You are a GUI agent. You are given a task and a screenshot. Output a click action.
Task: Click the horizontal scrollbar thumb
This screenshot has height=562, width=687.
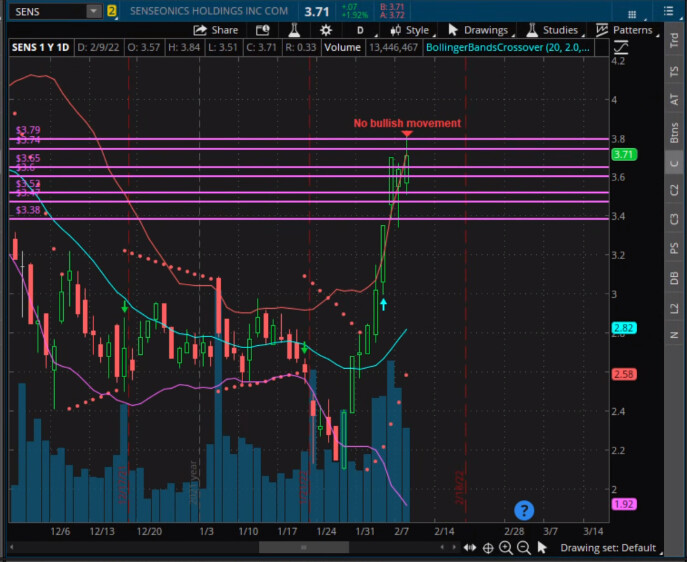[304, 547]
